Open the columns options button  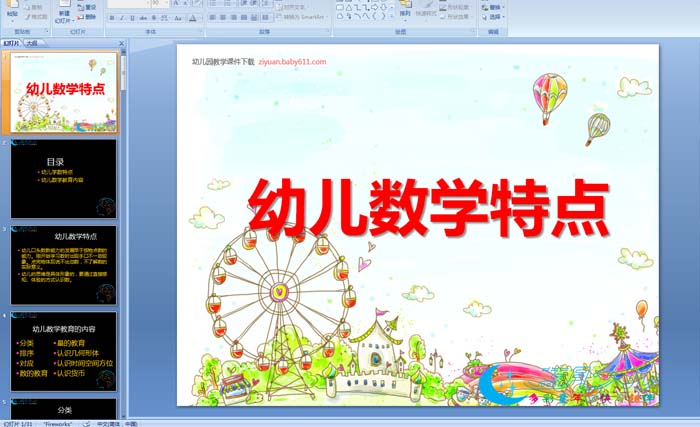(266, 17)
